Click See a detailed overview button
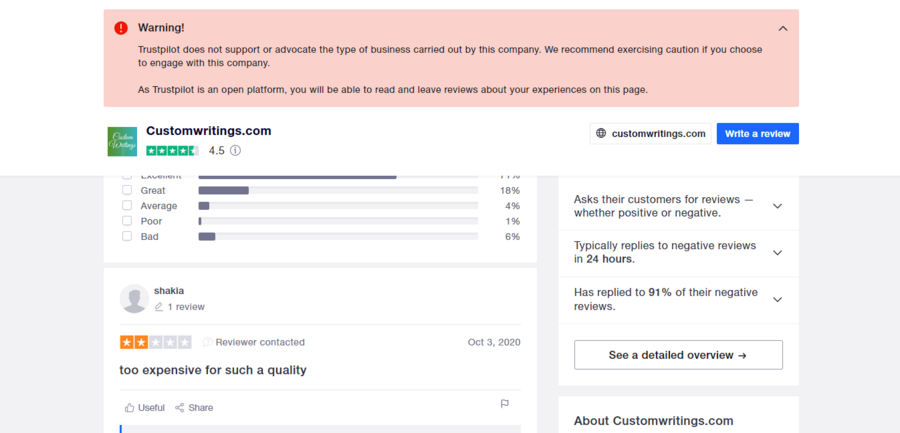900x433 pixels. pos(678,355)
